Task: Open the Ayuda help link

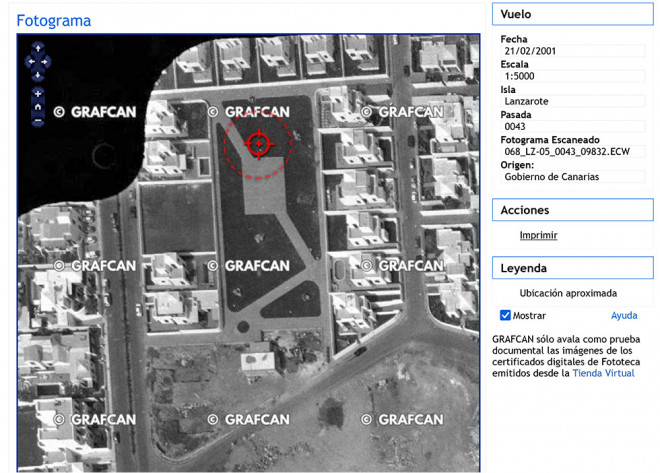Action: pyautogui.click(x=624, y=315)
